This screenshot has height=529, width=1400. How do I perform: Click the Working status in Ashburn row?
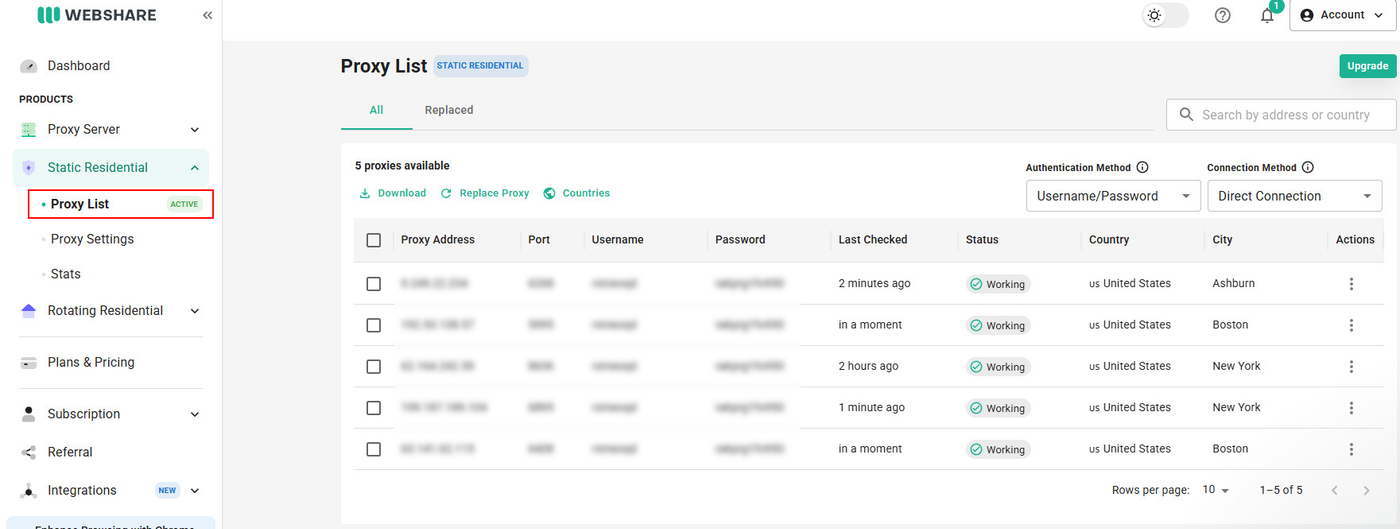click(x=998, y=284)
